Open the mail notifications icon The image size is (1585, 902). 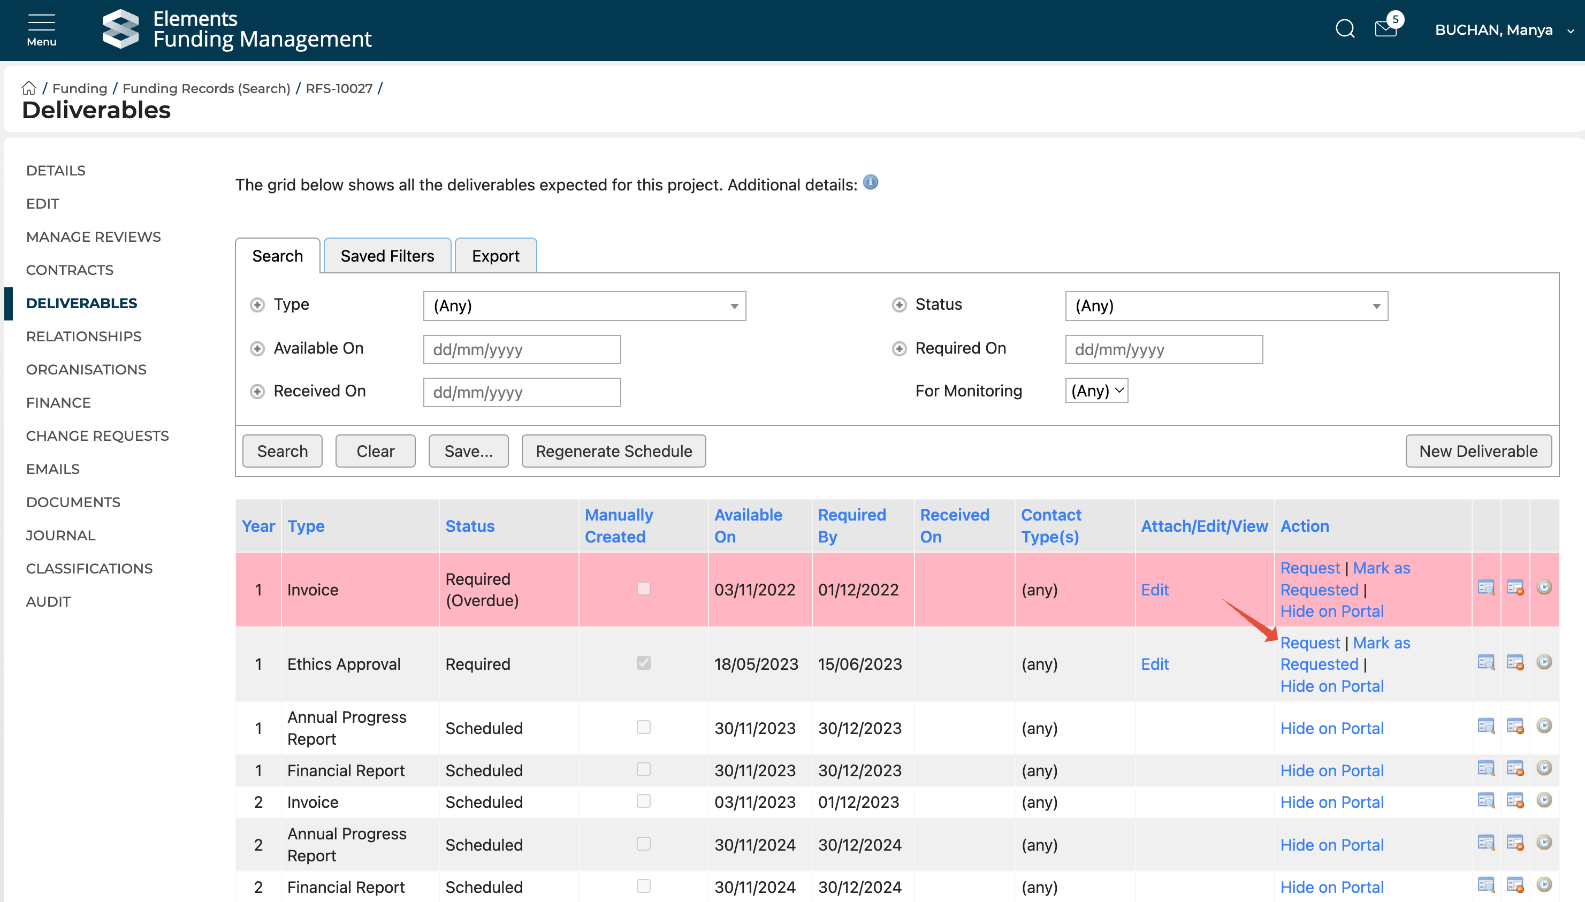tap(1386, 29)
